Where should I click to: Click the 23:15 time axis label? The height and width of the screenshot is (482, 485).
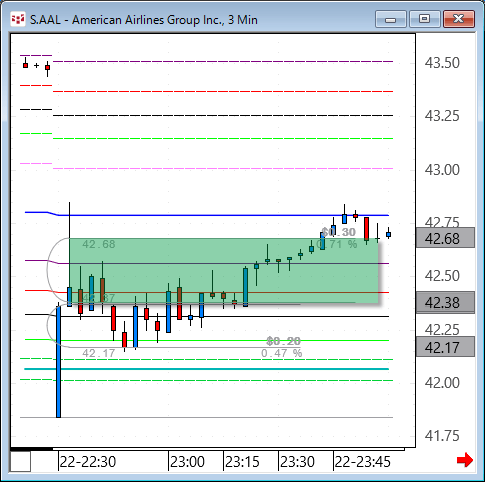tap(242, 462)
